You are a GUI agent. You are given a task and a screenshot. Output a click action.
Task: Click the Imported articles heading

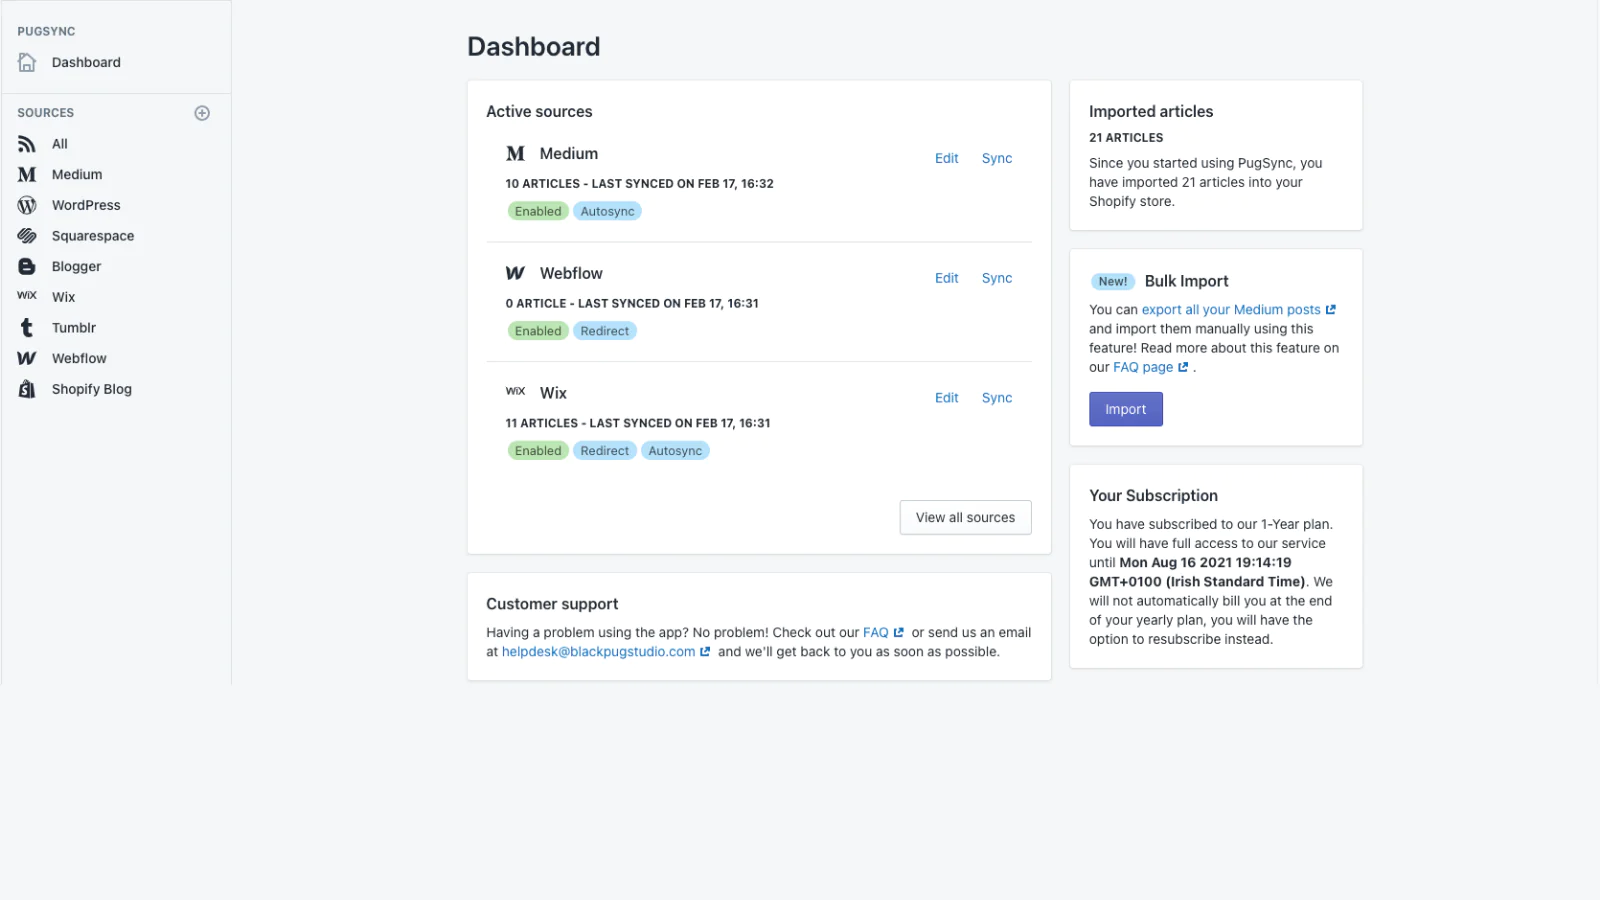pyautogui.click(x=1151, y=112)
